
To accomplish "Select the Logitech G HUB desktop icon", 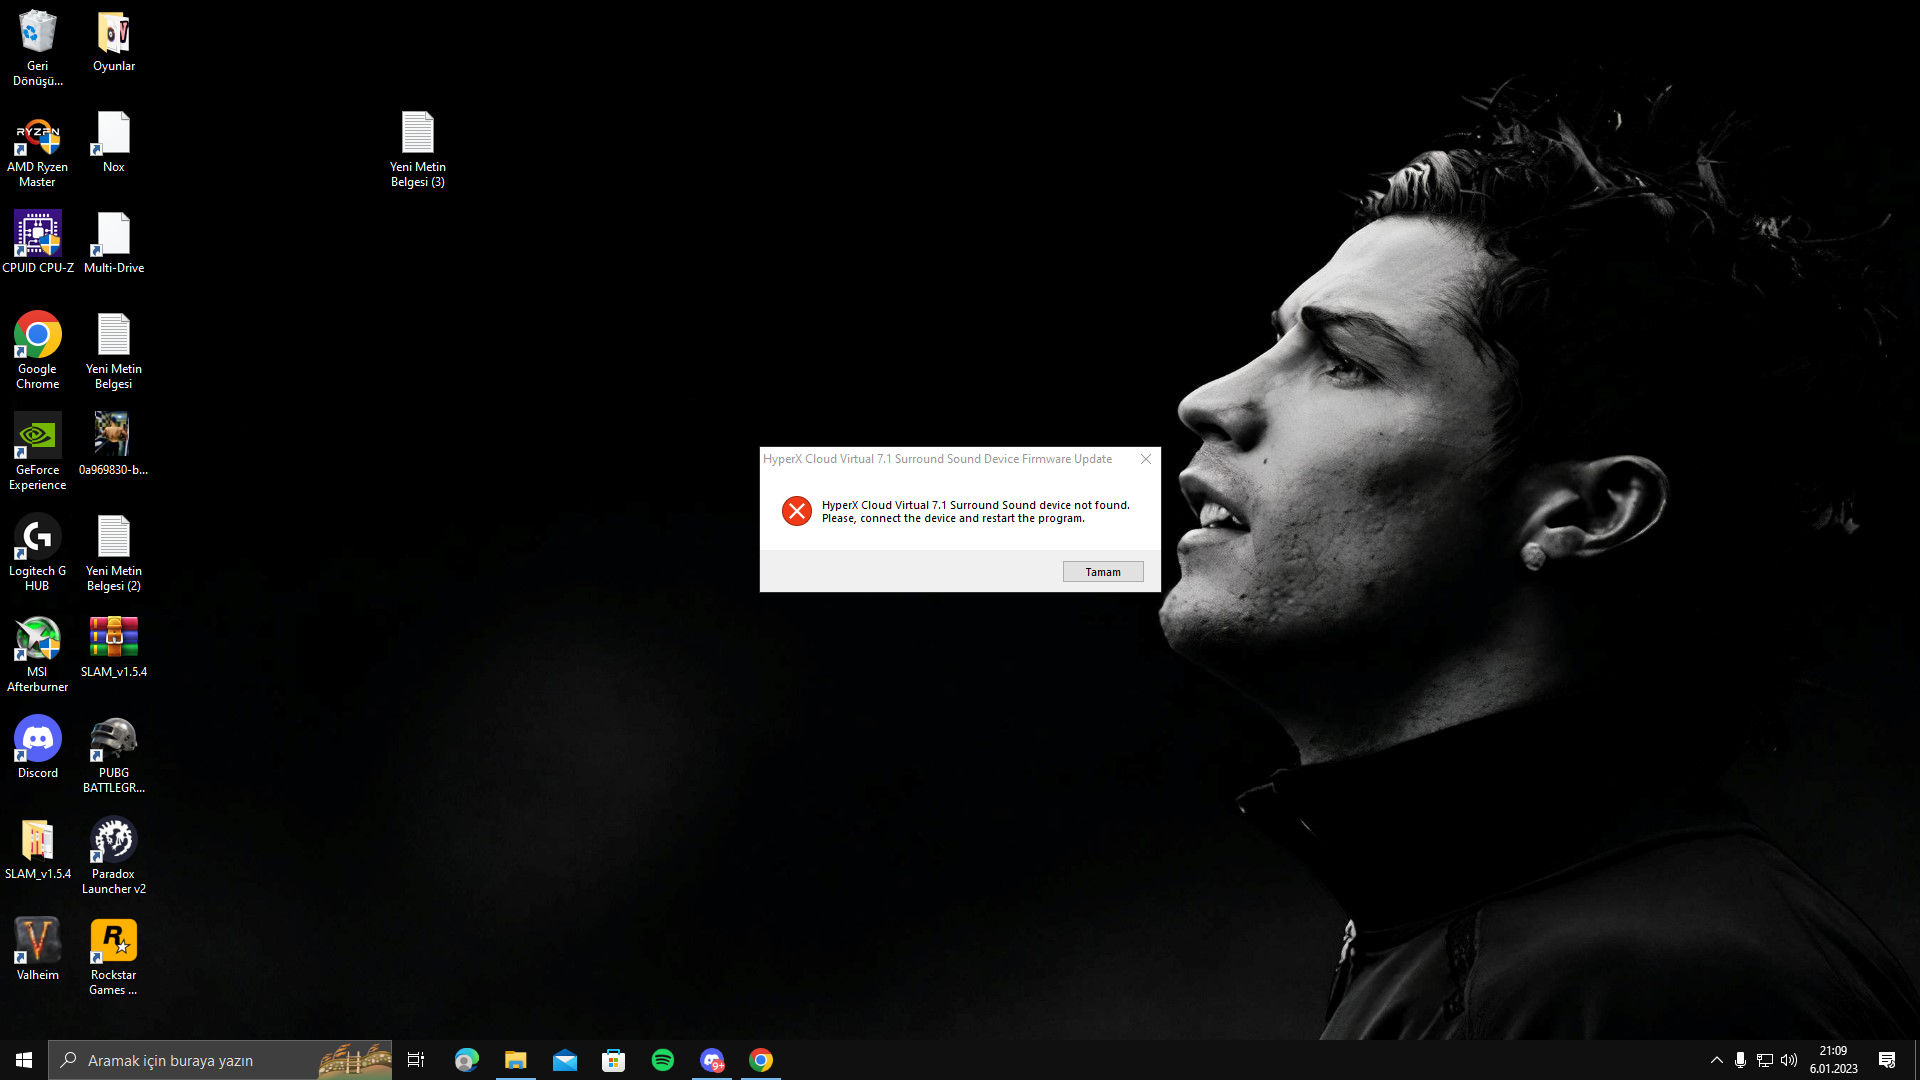I will pos(38,553).
